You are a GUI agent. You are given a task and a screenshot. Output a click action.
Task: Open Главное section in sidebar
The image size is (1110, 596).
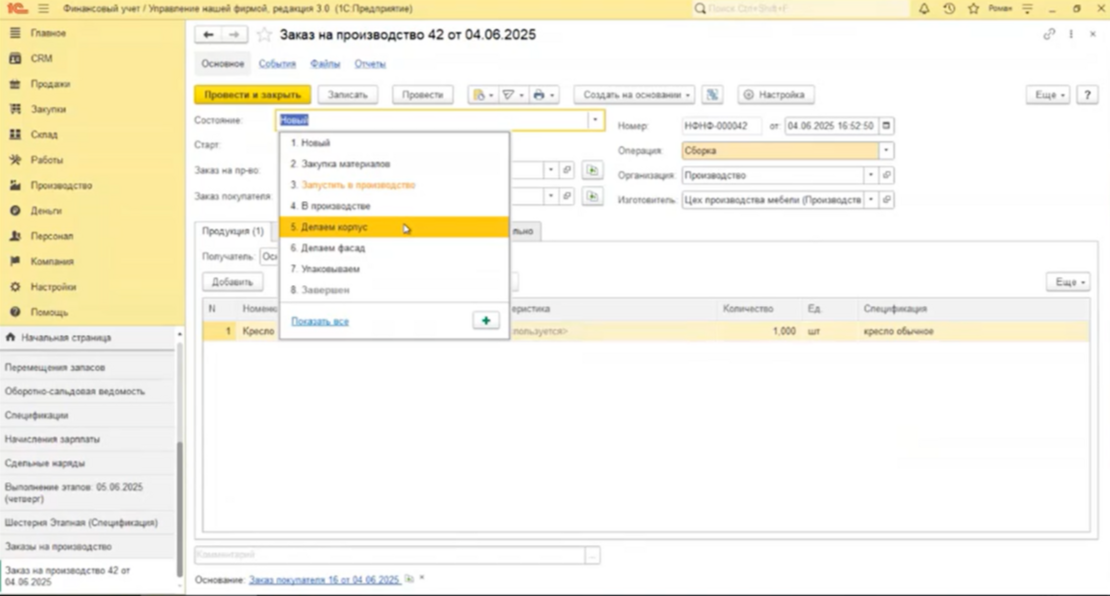pos(48,33)
